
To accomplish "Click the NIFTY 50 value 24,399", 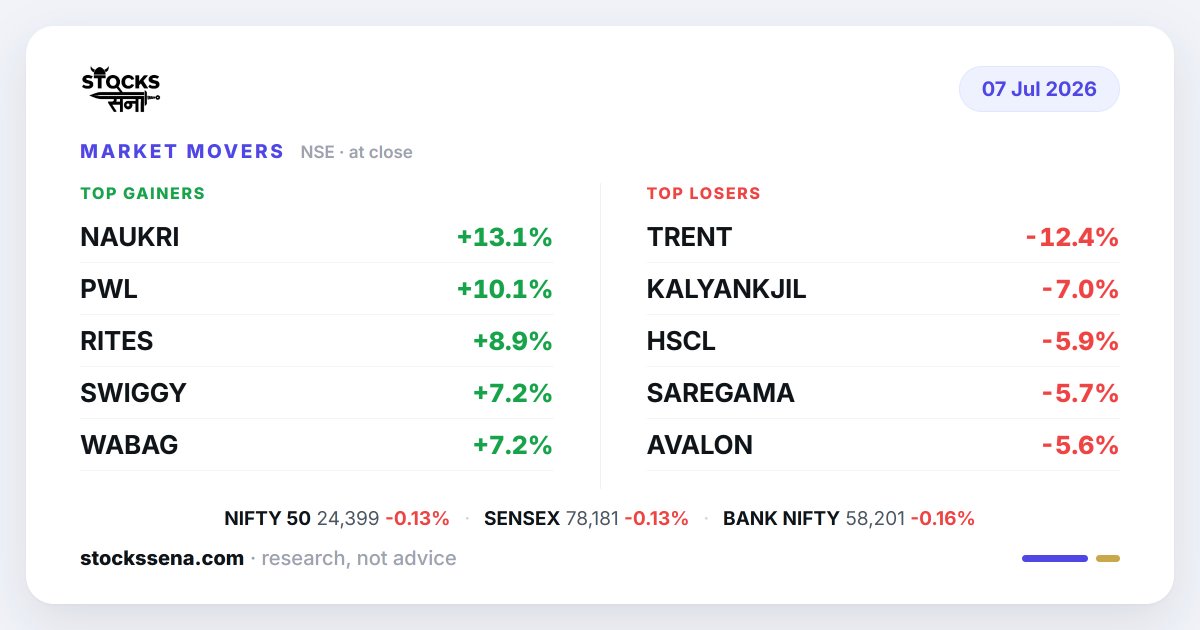I will pos(348,519).
